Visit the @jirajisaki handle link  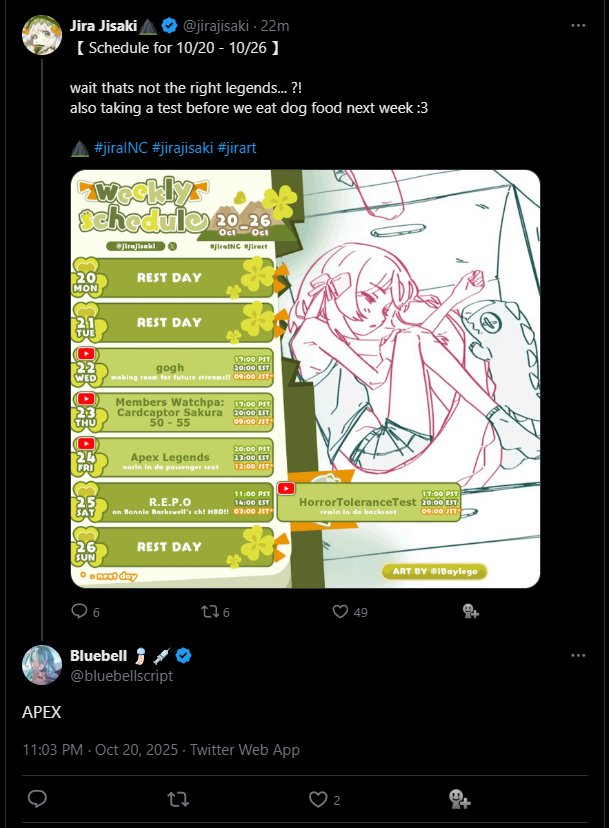[216, 26]
